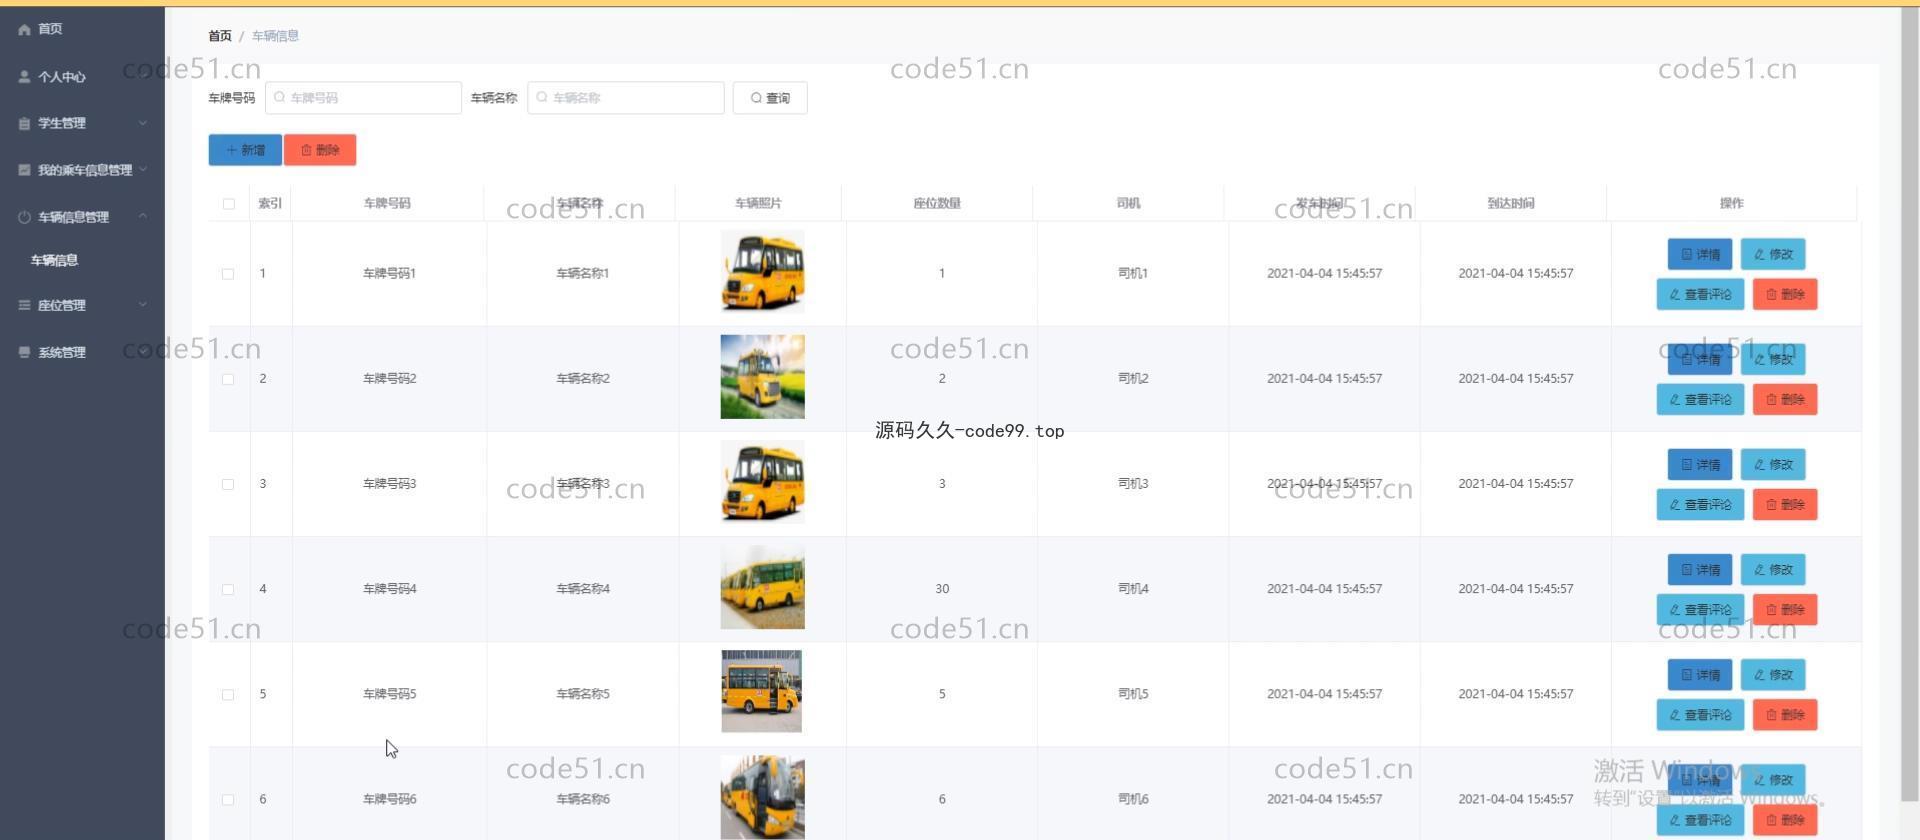This screenshot has height=840, width=1920.
Task: Click 查看评论 for row 车牌号码4
Action: (1700, 609)
